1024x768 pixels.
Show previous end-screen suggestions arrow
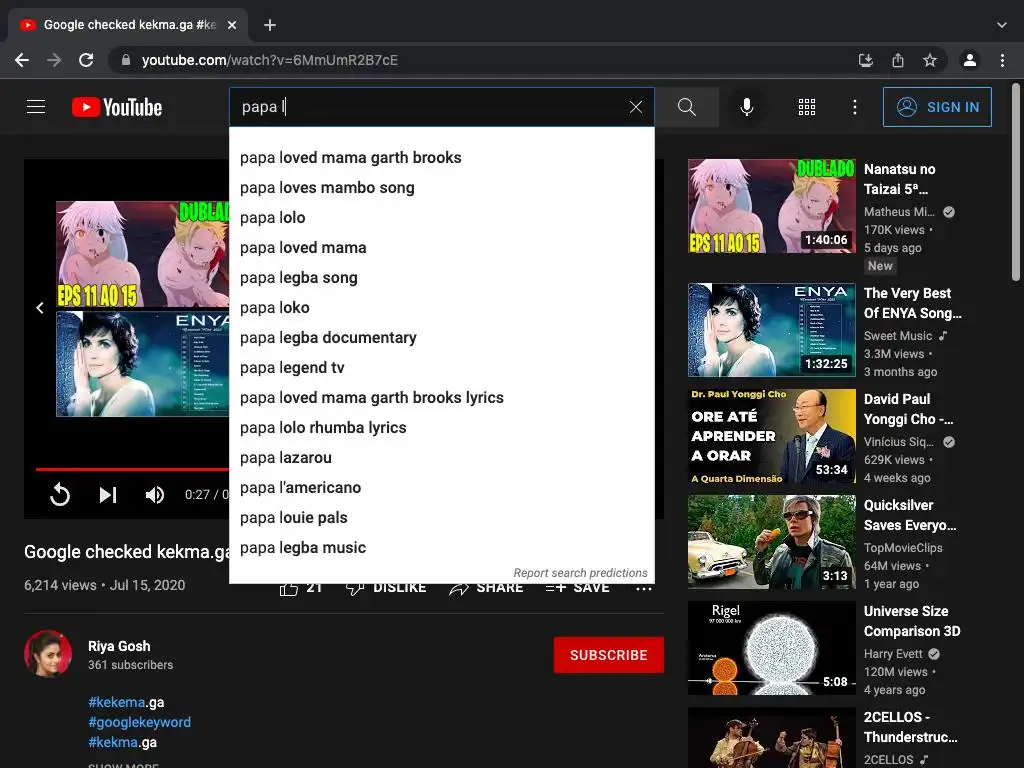tap(40, 308)
